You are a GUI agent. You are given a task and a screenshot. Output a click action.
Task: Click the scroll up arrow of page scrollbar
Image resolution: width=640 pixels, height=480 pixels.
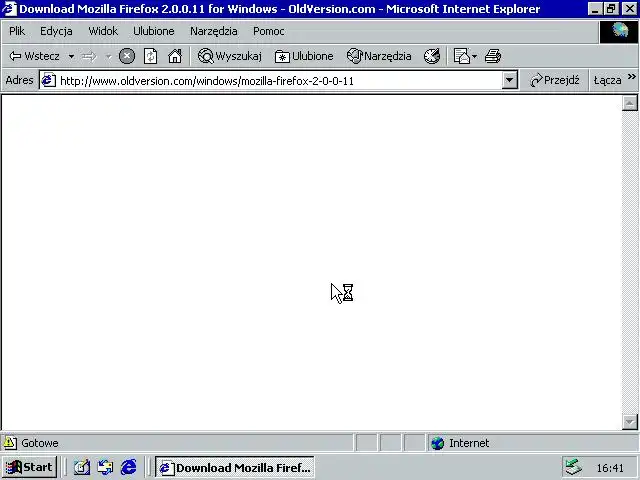coord(629,103)
